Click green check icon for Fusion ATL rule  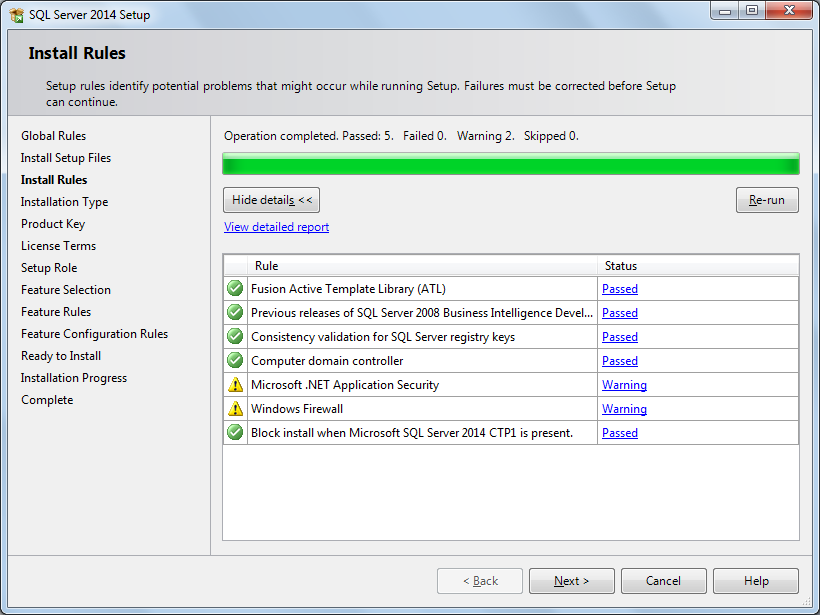[235, 288]
